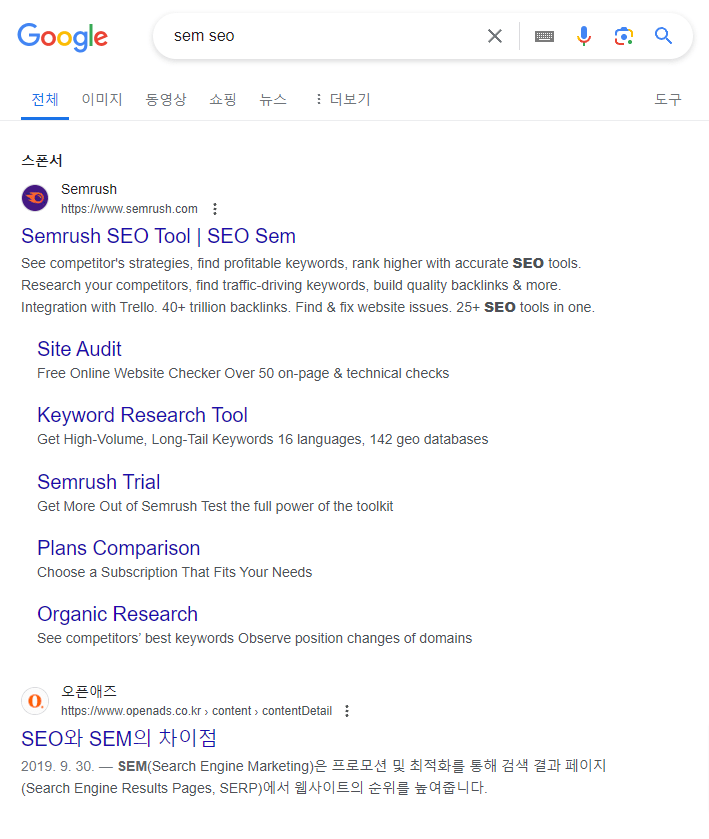Open the SEO와 SEM의 차이점 result

119,738
